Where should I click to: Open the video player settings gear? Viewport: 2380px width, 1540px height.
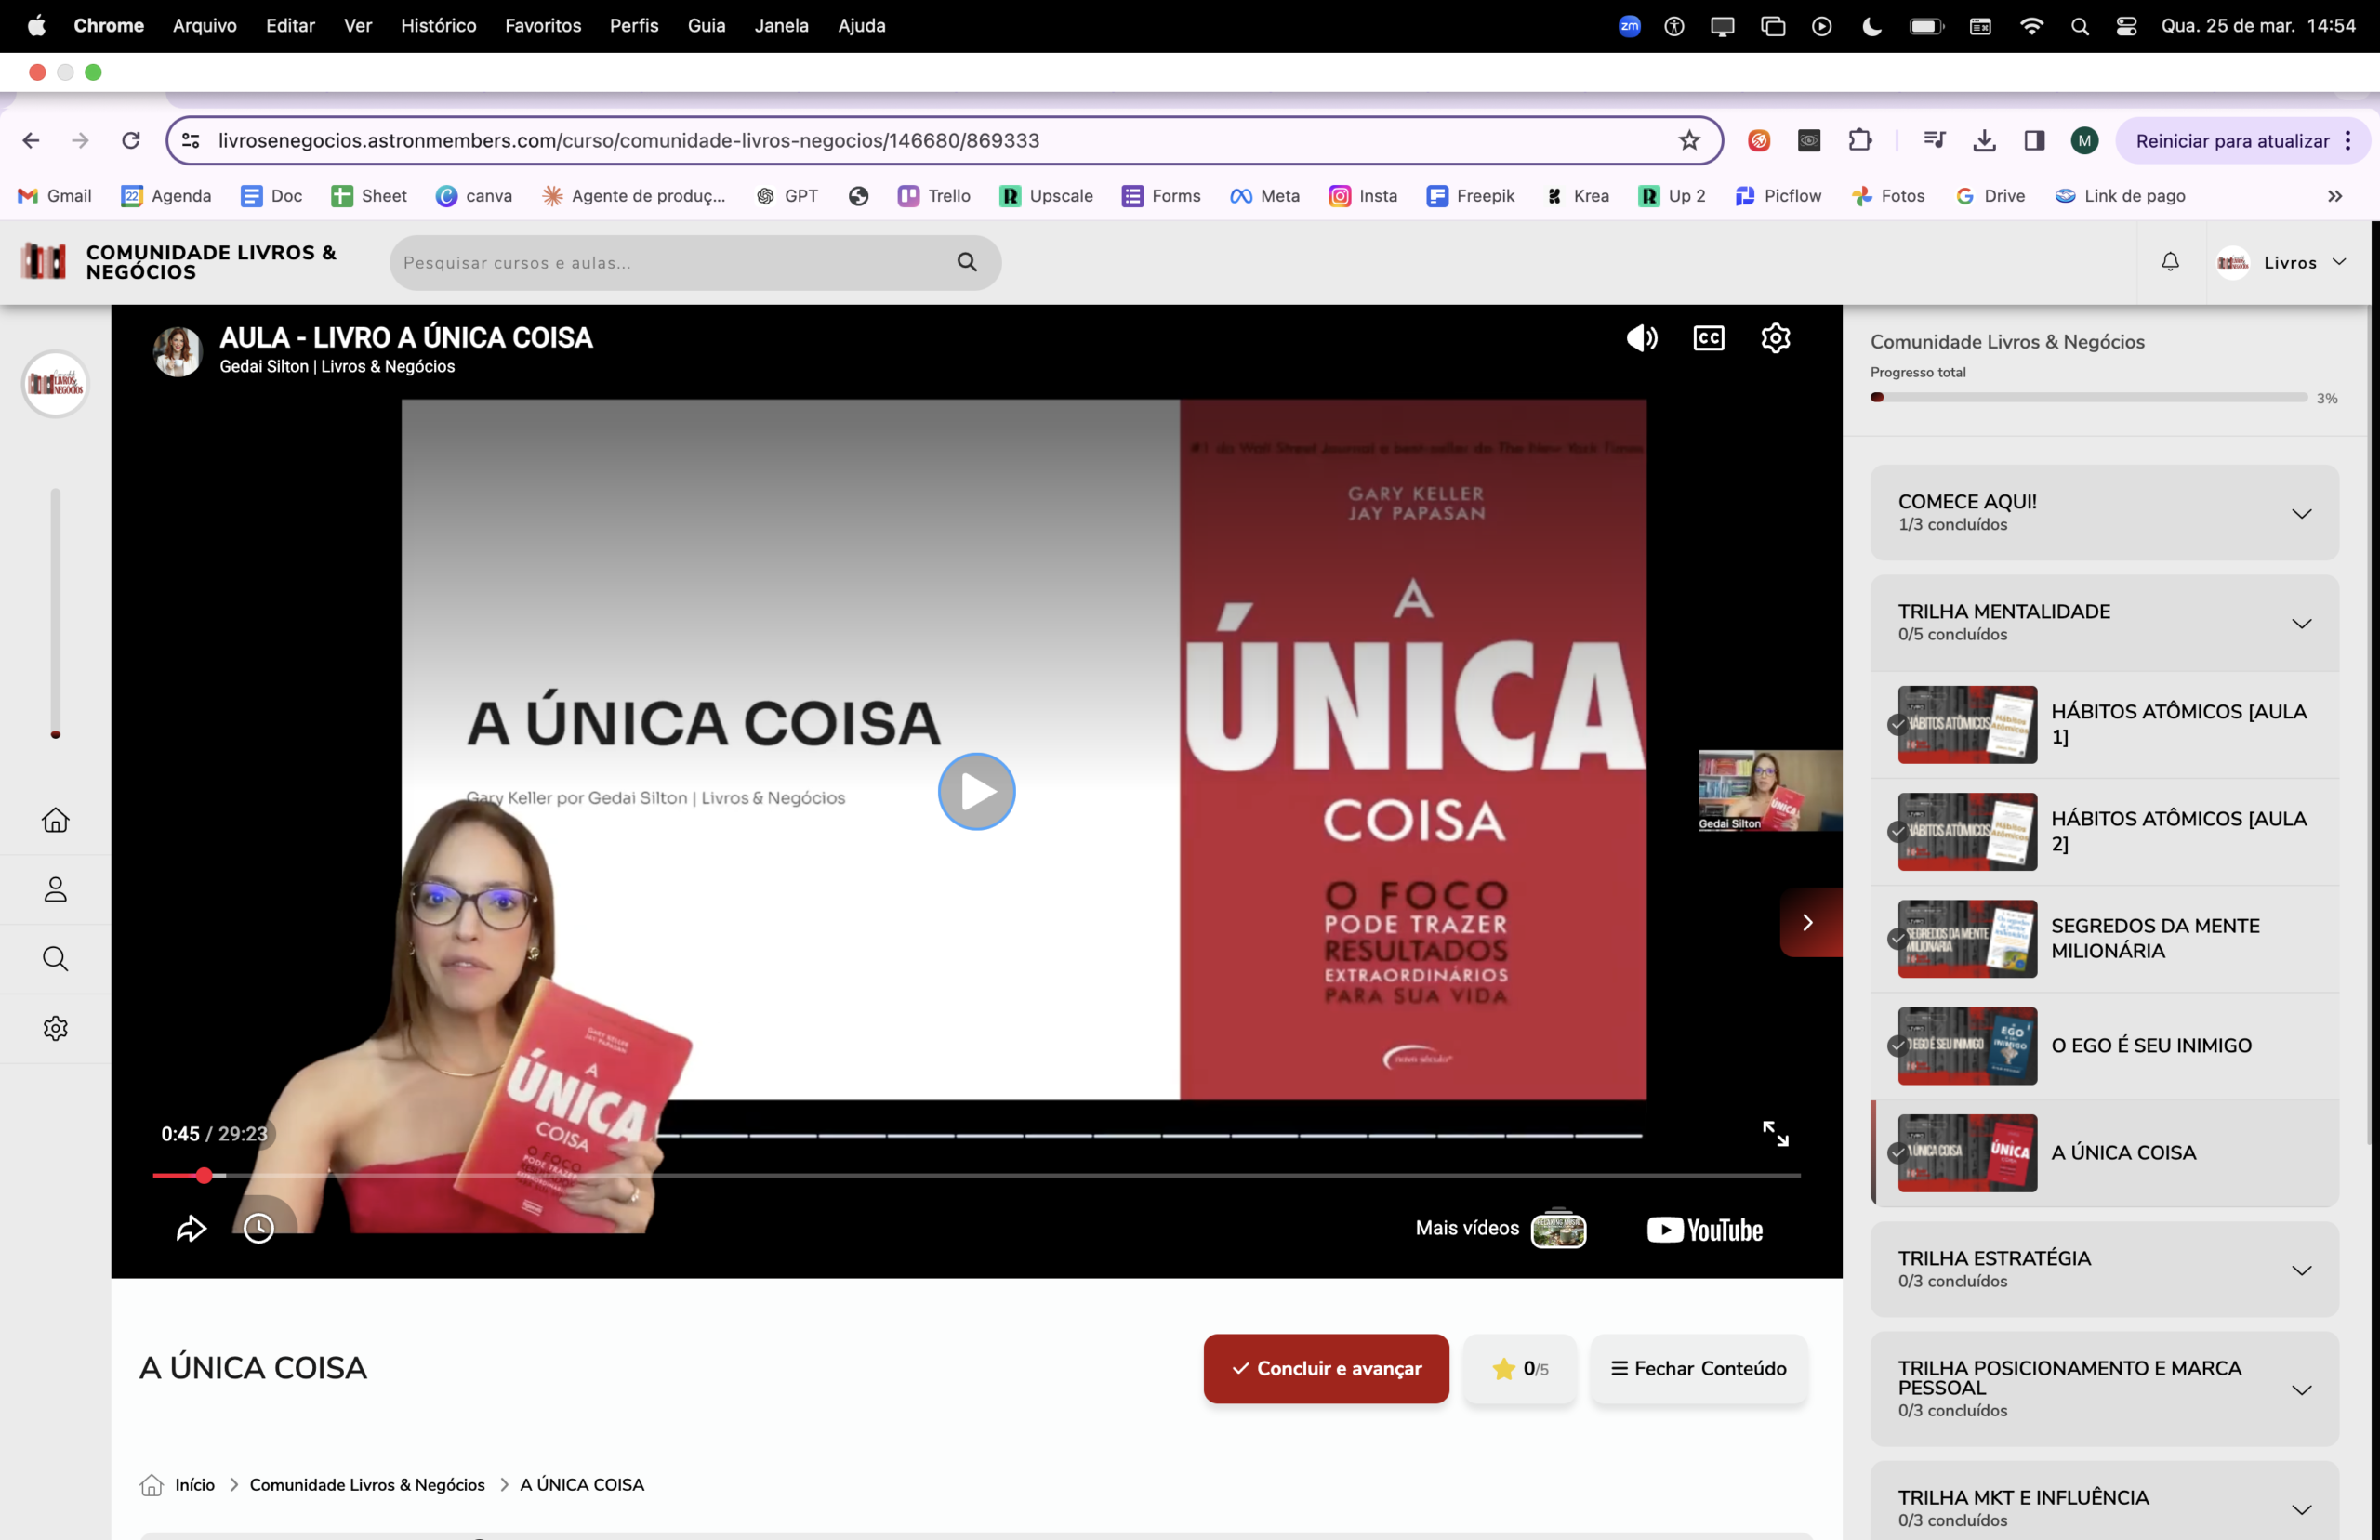1775,338
